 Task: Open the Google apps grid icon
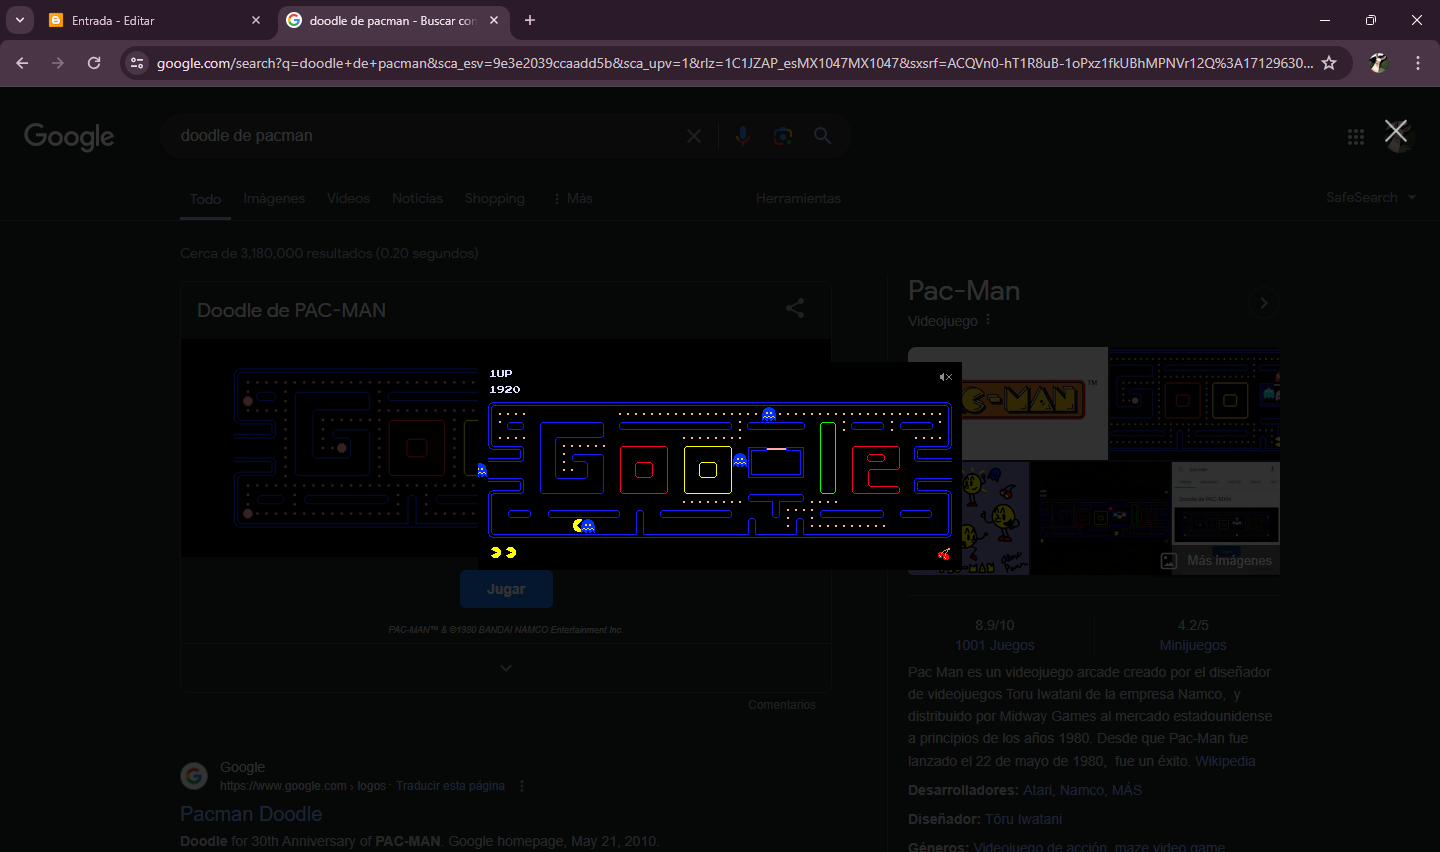pyautogui.click(x=1356, y=137)
